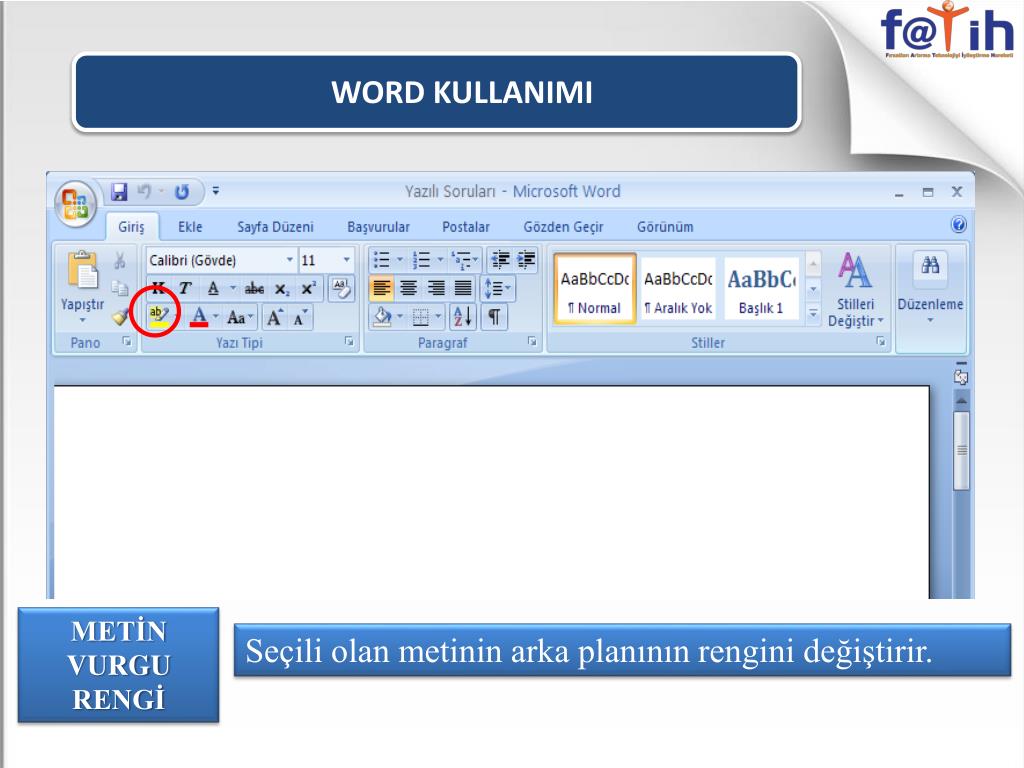Click the vertical scrollbar thumb
The height and width of the screenshot is (768, 1024).
tap(961, 450)
